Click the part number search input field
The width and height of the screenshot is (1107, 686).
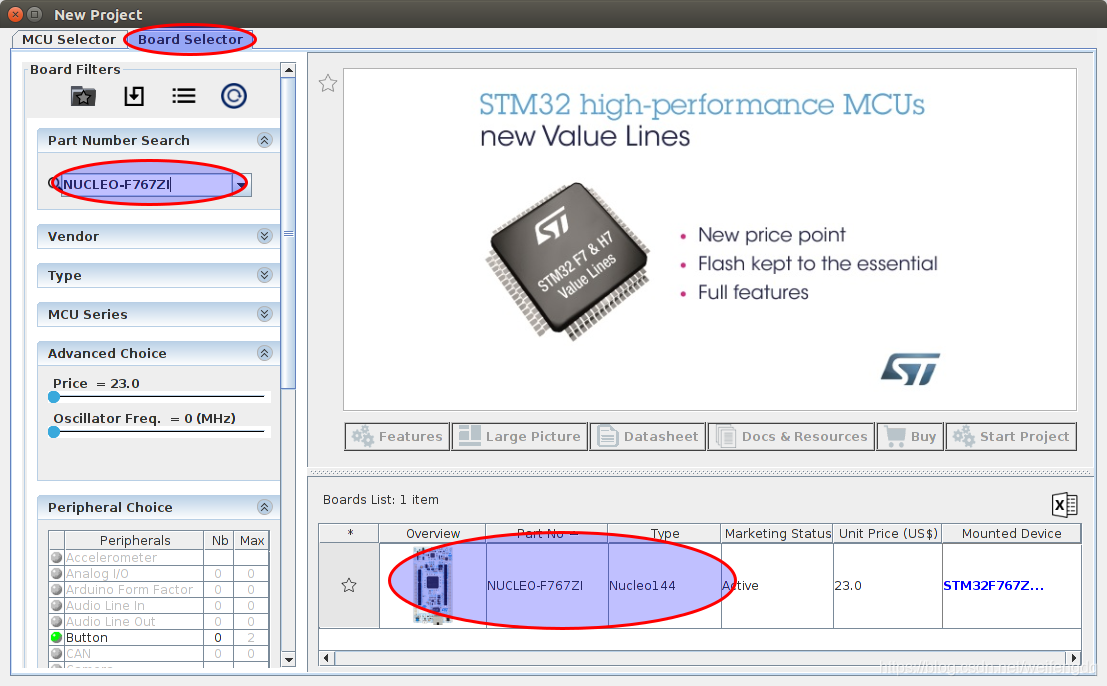(x=147, y=185)
